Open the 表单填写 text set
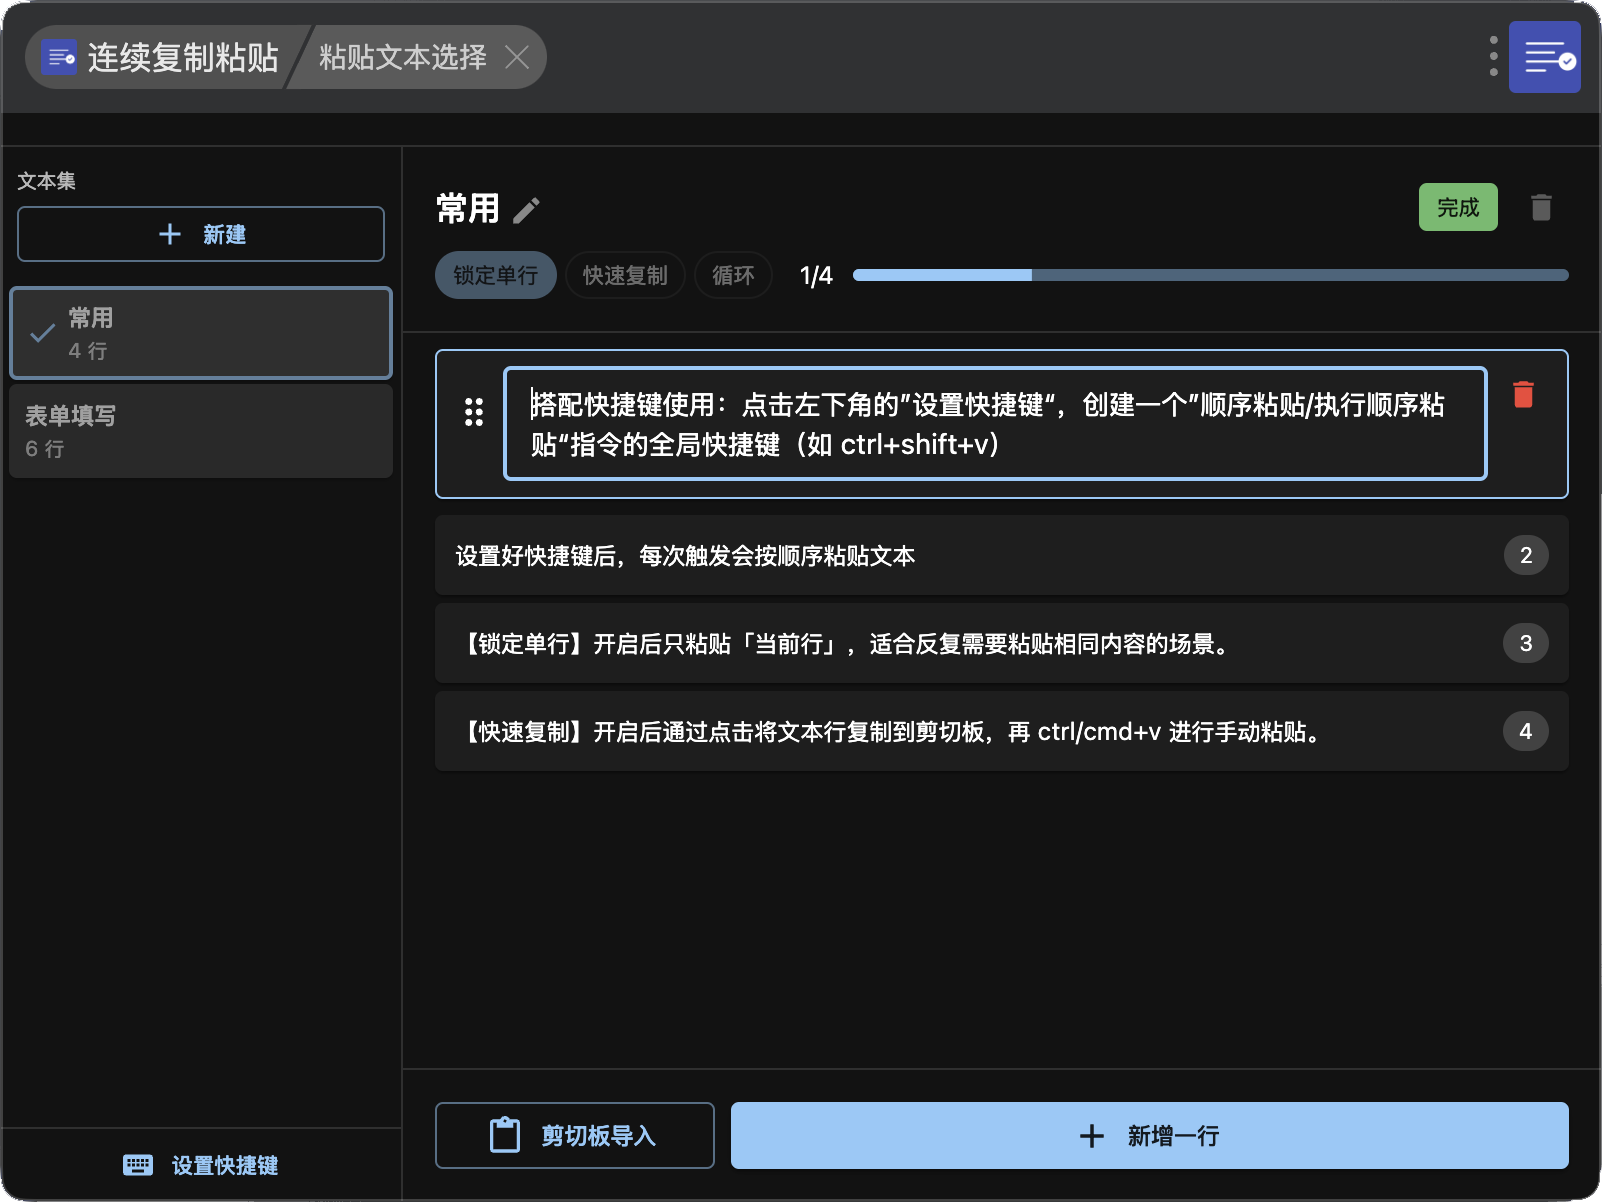The height and width of the screenshot is (1202, 1602). pos(201,432)
